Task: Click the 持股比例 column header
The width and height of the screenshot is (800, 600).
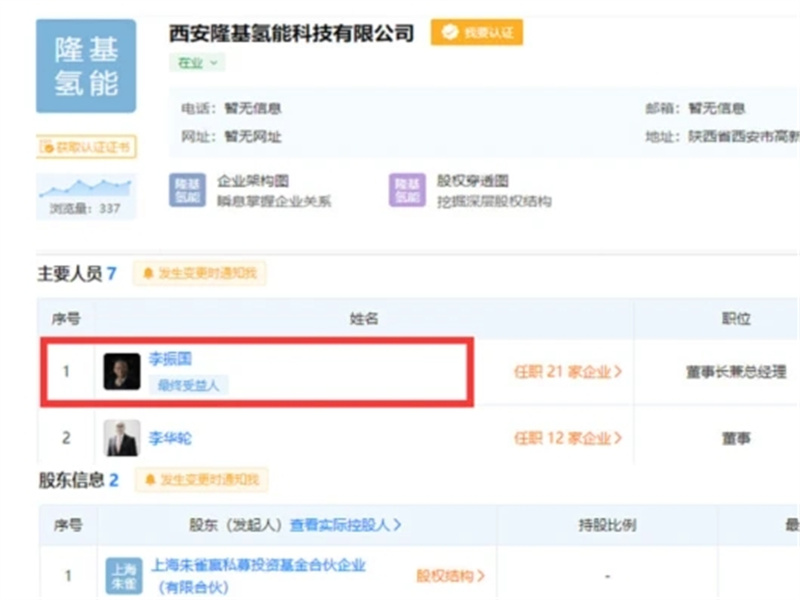Action: pos(607,525)
